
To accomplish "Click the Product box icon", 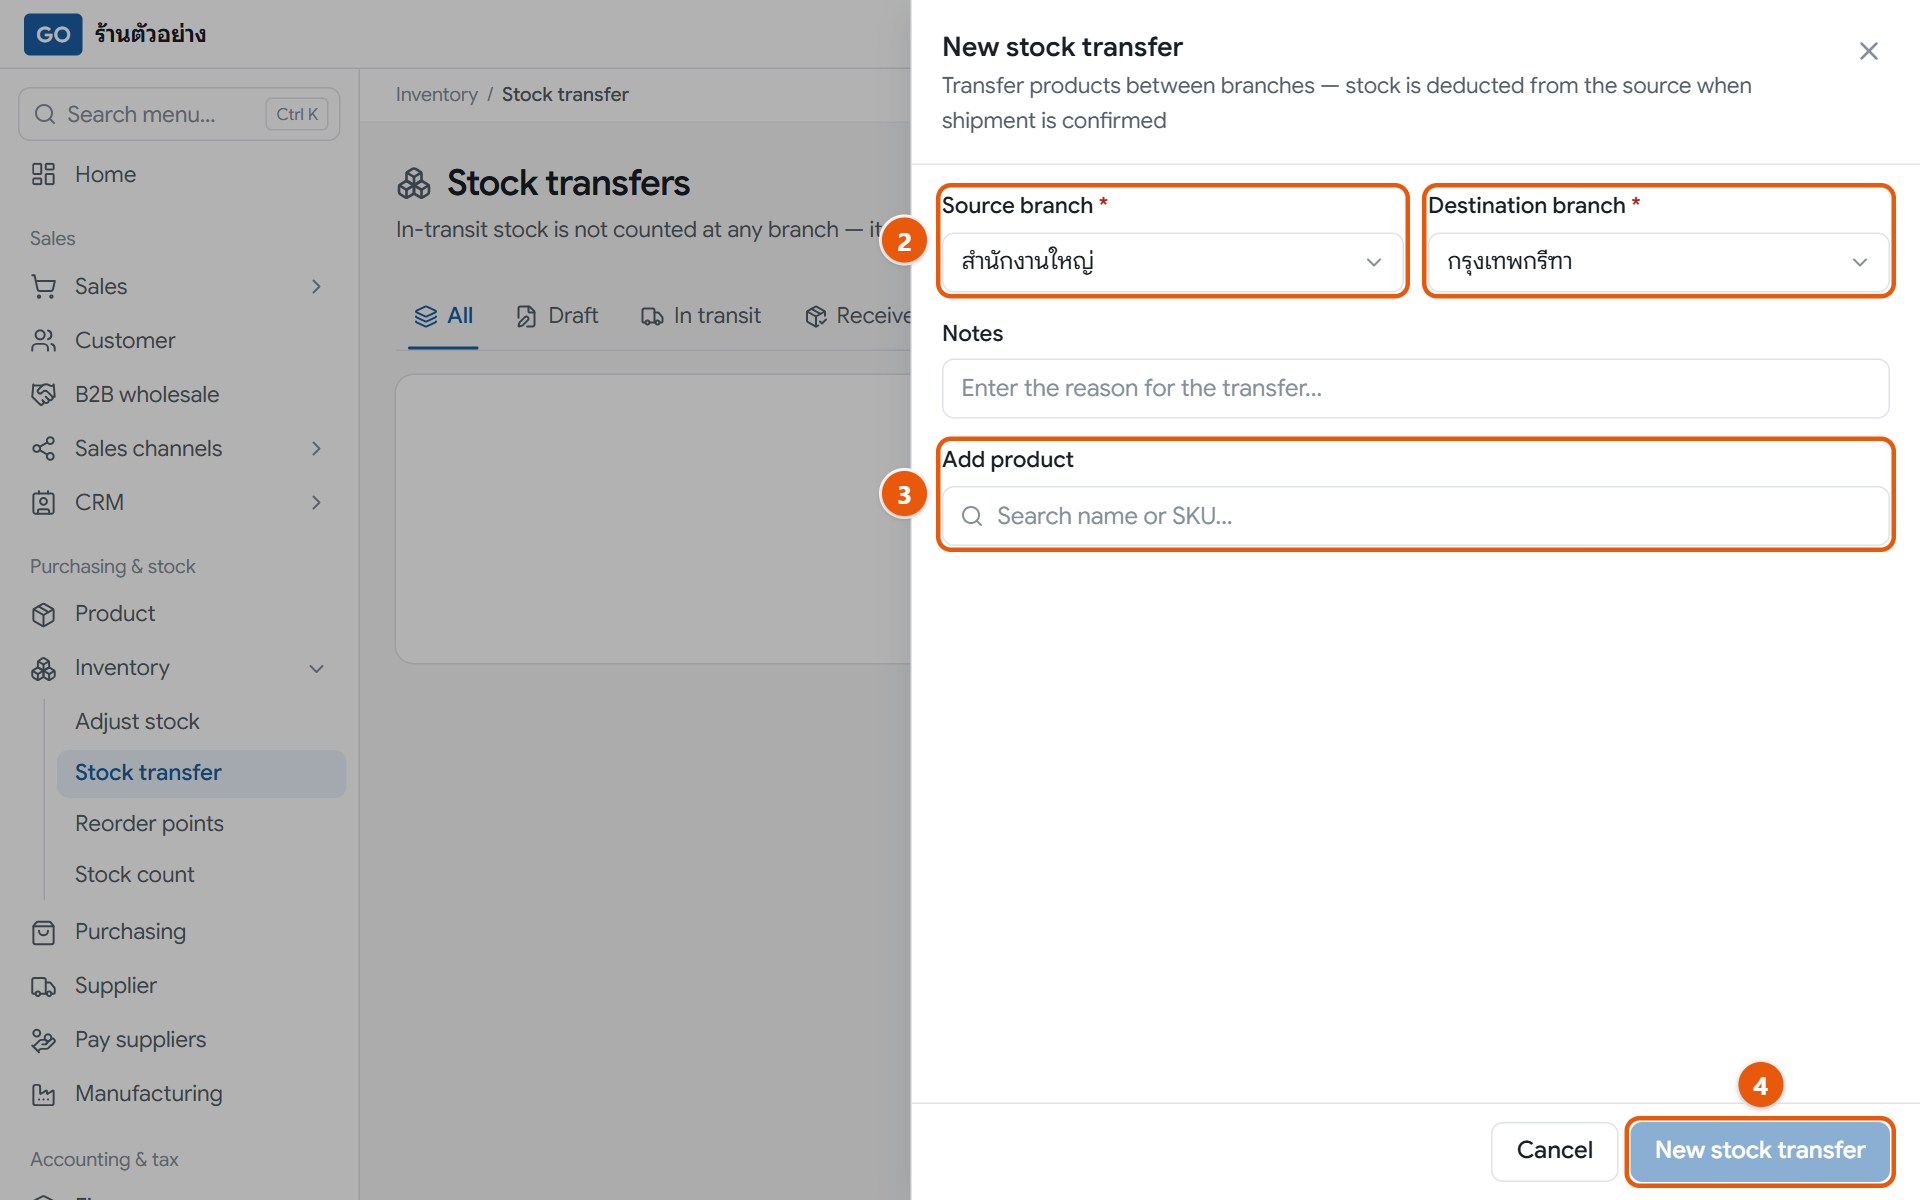I will (x=43, y=614).
